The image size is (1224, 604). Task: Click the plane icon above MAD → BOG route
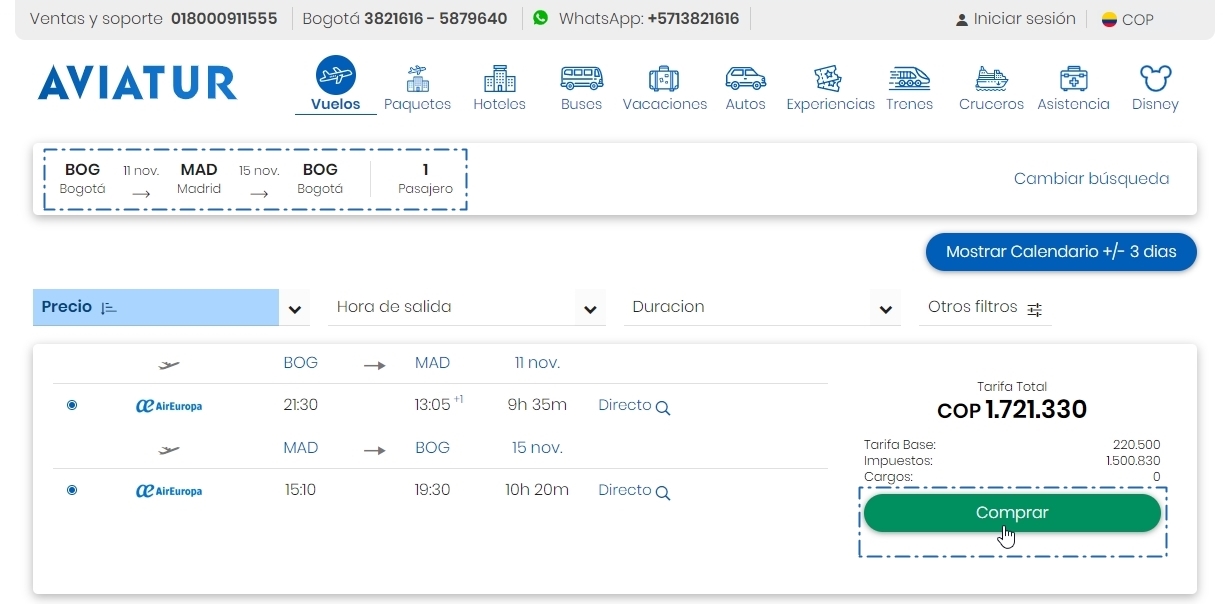point(169,450)
